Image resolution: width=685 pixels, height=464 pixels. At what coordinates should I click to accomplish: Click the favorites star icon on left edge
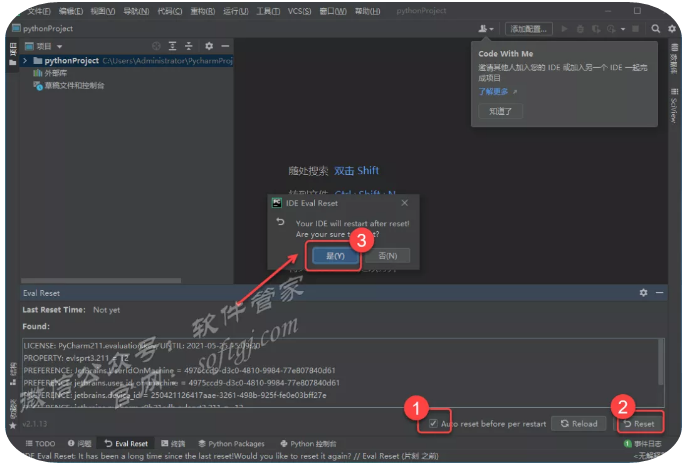click(x=13, y=425)
